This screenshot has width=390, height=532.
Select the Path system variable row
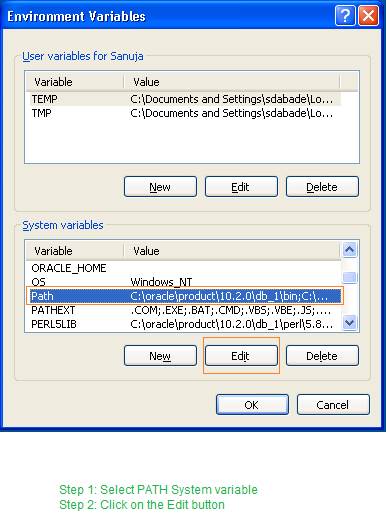tap(185, 296)
